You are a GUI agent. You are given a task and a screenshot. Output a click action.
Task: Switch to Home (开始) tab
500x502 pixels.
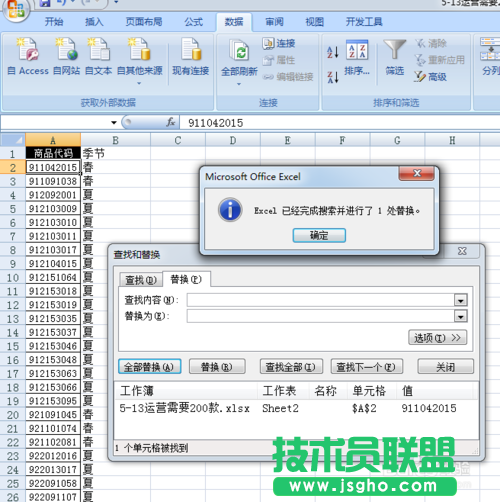click(54, 22)
